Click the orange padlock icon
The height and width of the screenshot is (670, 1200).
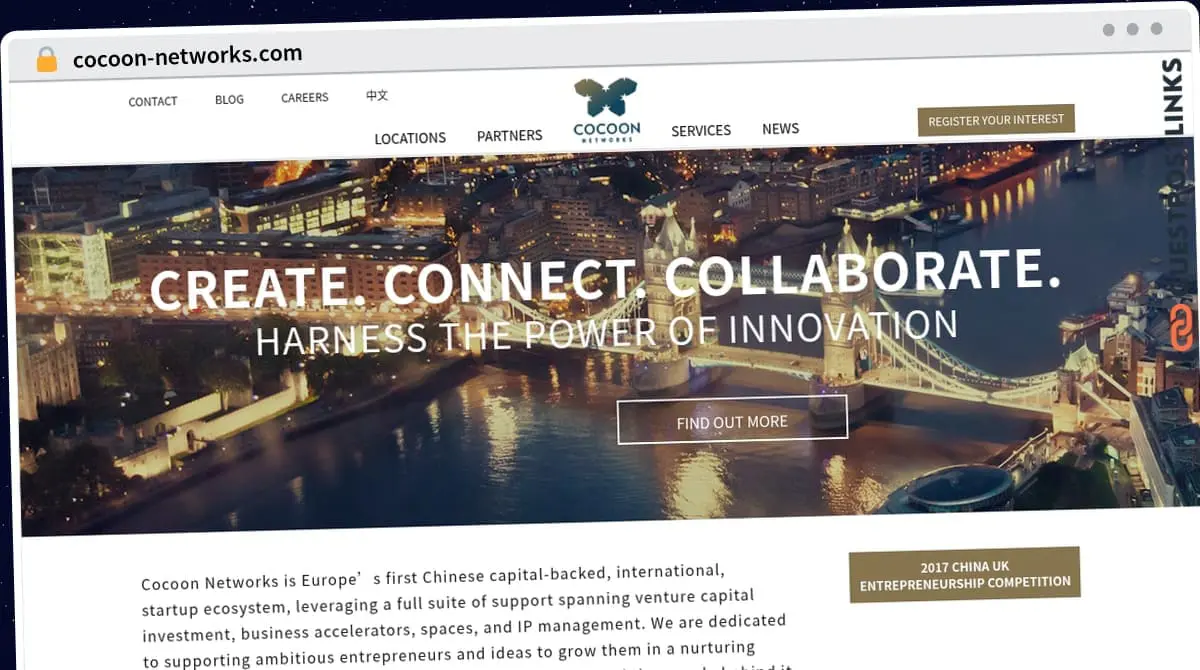coord(46,59)
